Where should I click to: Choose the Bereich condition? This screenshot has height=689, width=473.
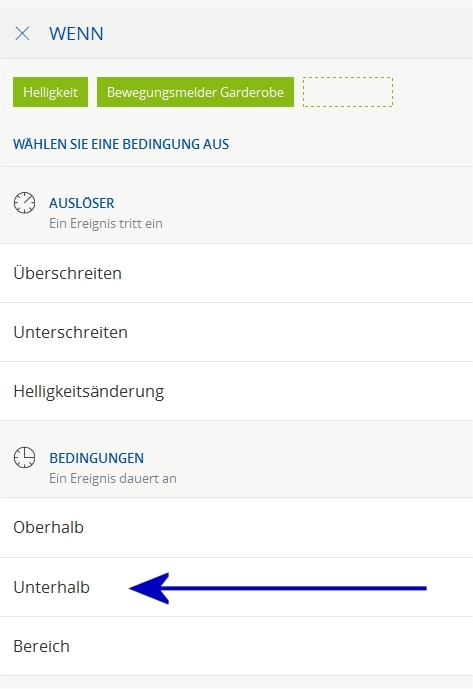point(236,646)
